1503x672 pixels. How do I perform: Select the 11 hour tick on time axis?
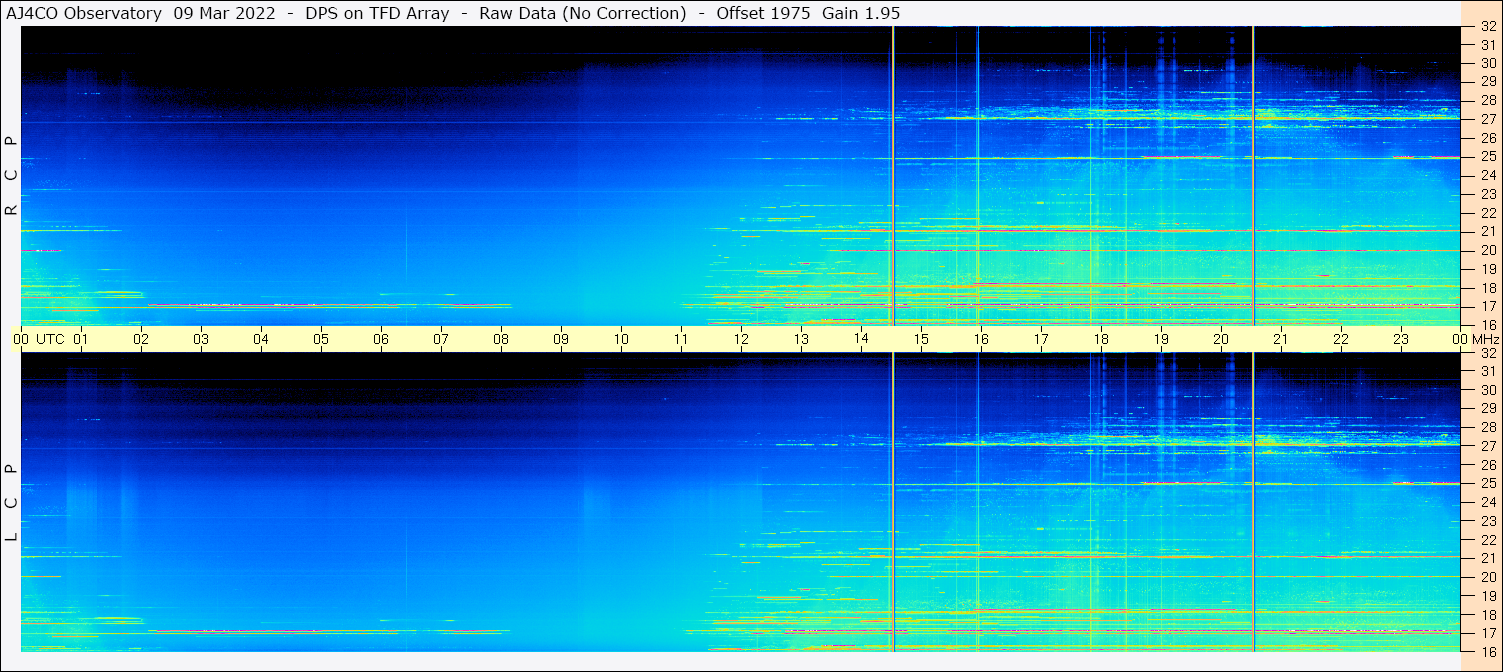point(681,339)
